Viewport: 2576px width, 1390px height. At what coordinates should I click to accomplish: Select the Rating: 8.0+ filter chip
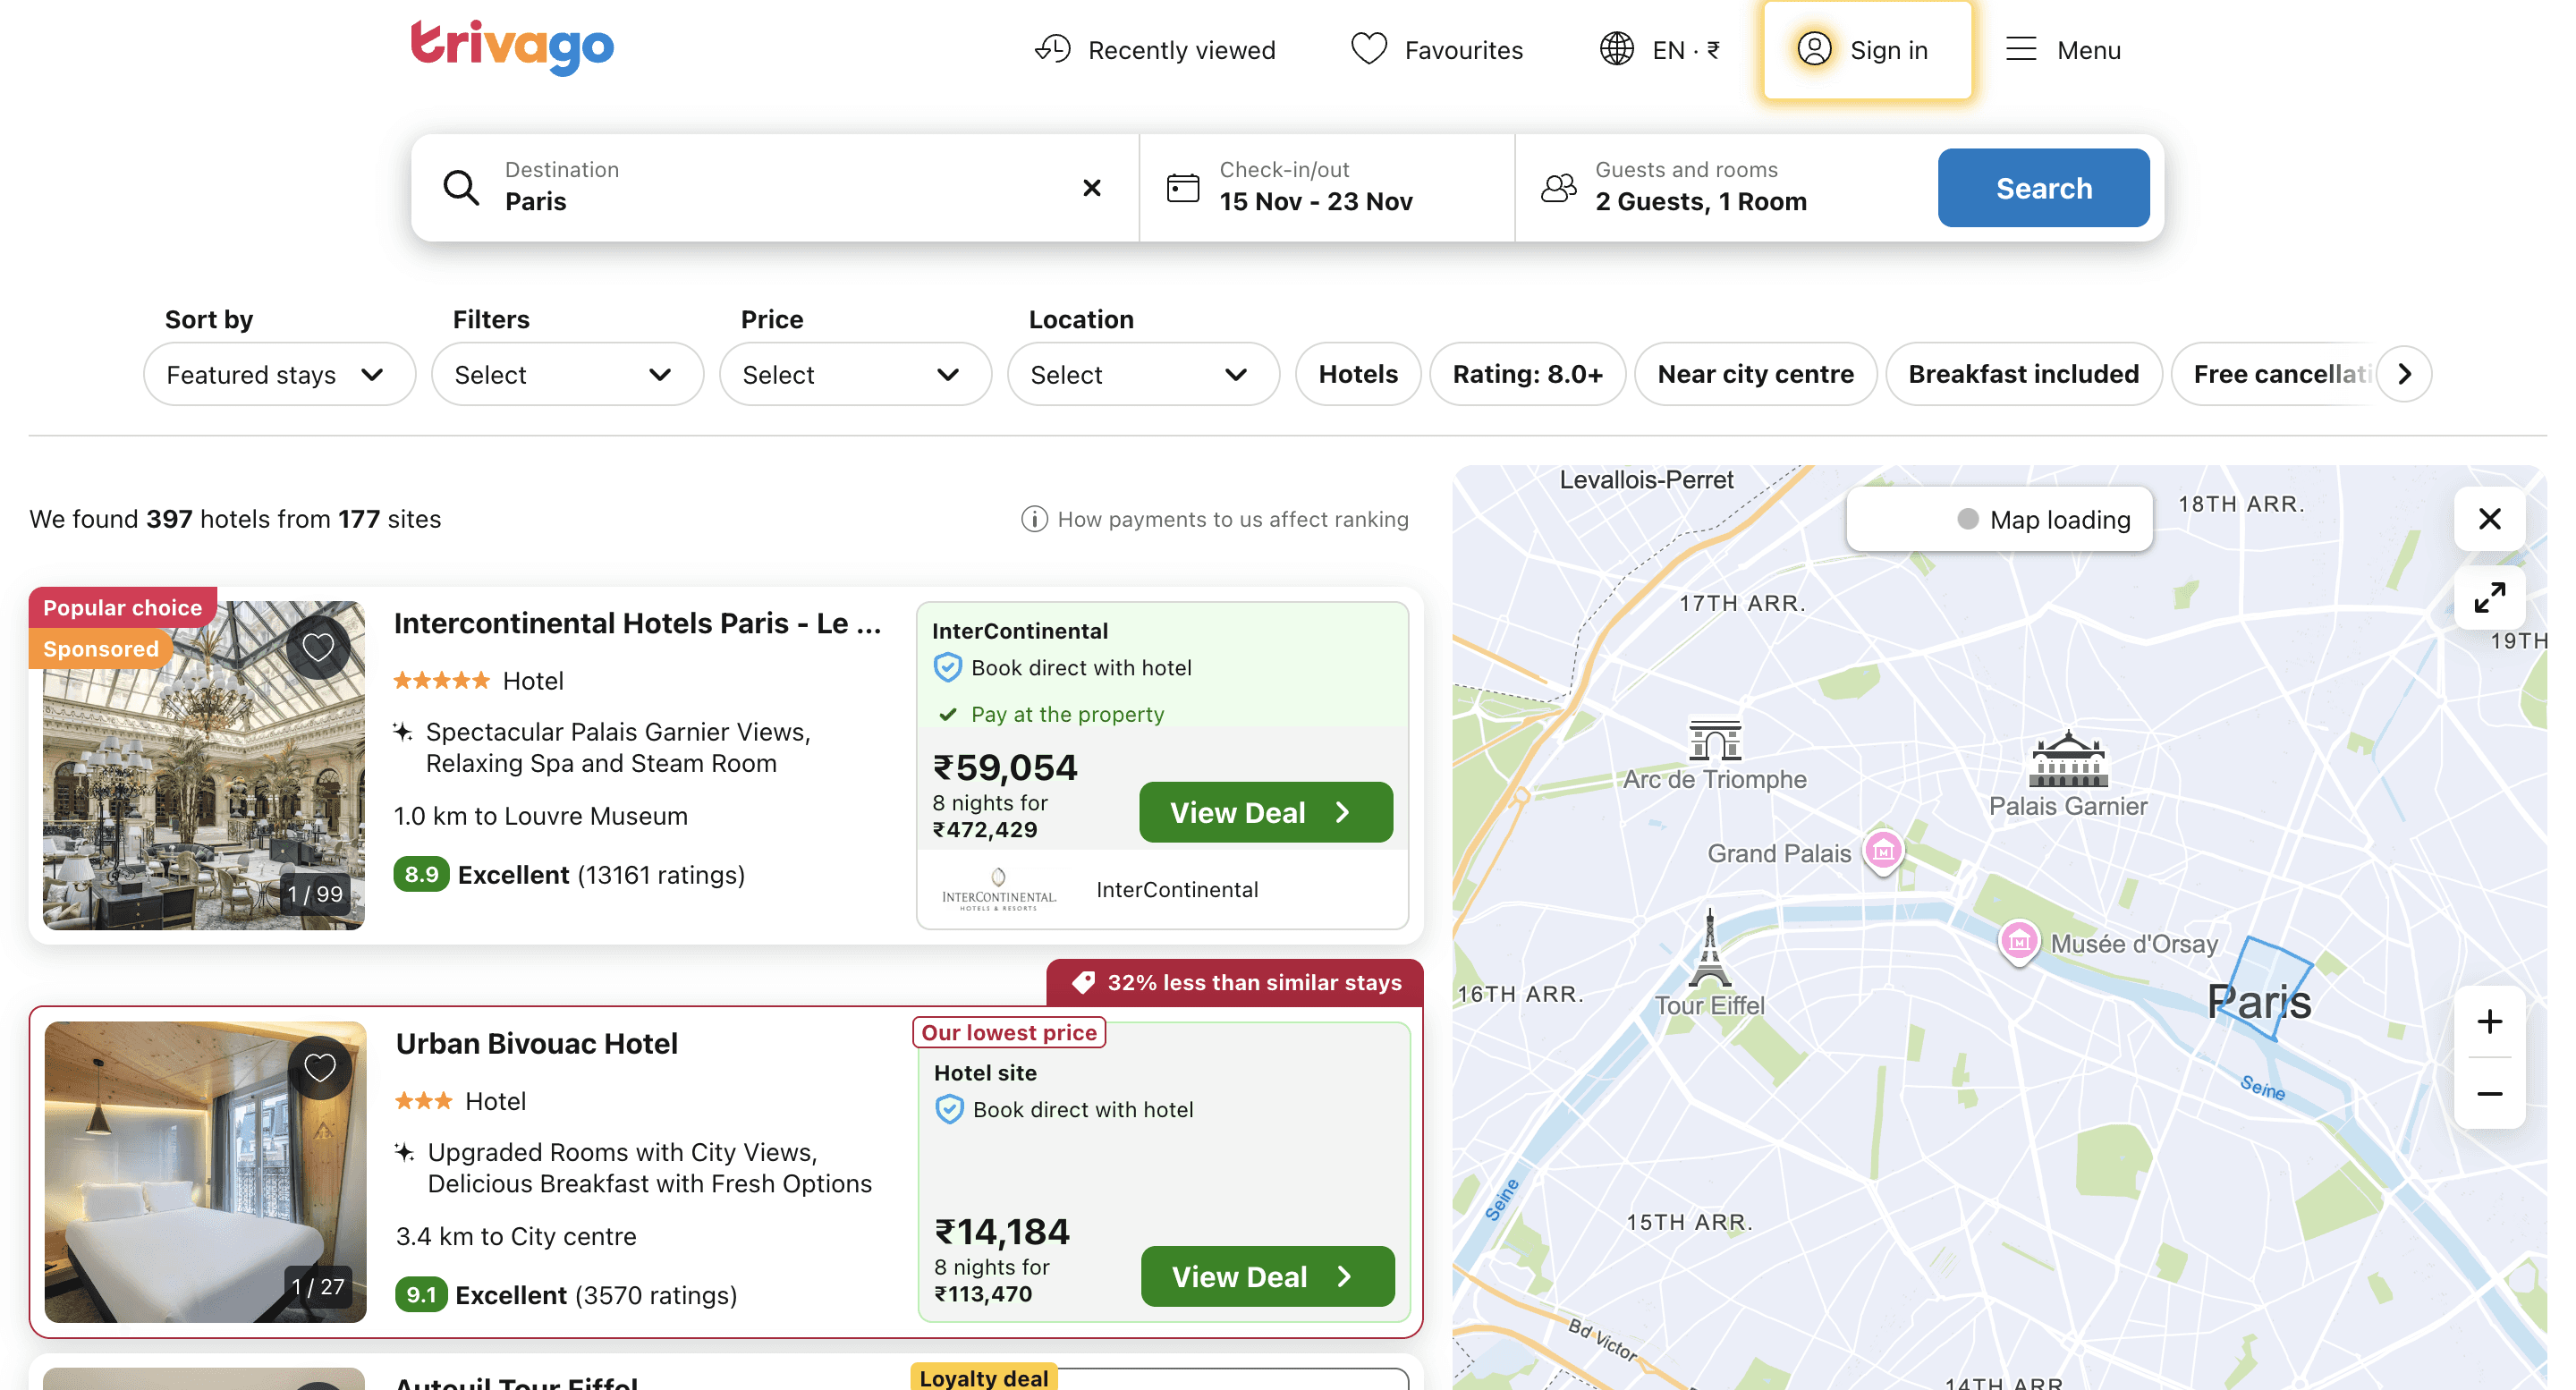[1527, 374]
